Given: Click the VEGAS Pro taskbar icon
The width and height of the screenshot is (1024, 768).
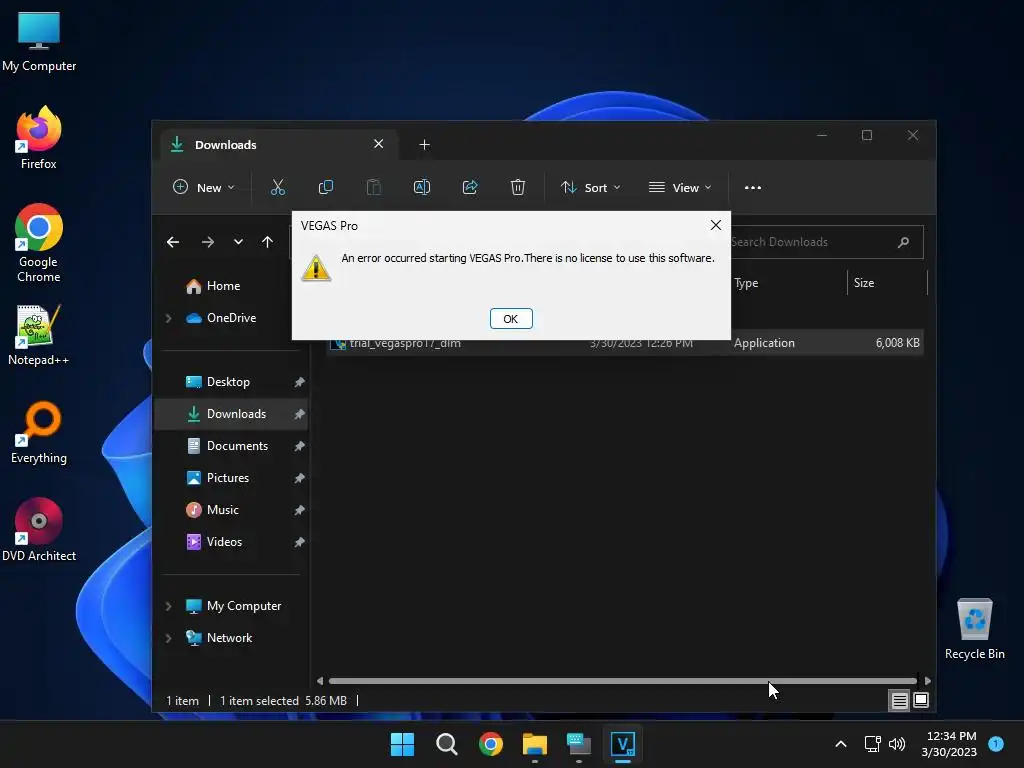Looking at the screenshot, I should tap(622, 744).
